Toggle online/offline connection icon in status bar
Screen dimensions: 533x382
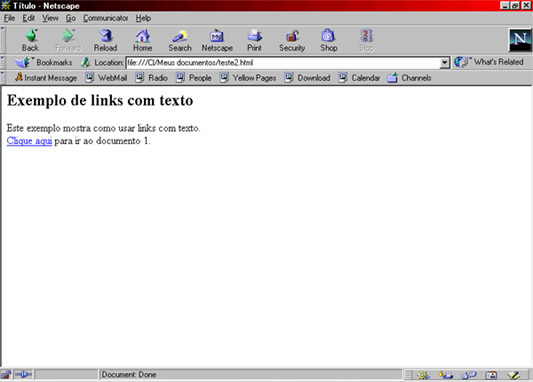tap(23, 375)
